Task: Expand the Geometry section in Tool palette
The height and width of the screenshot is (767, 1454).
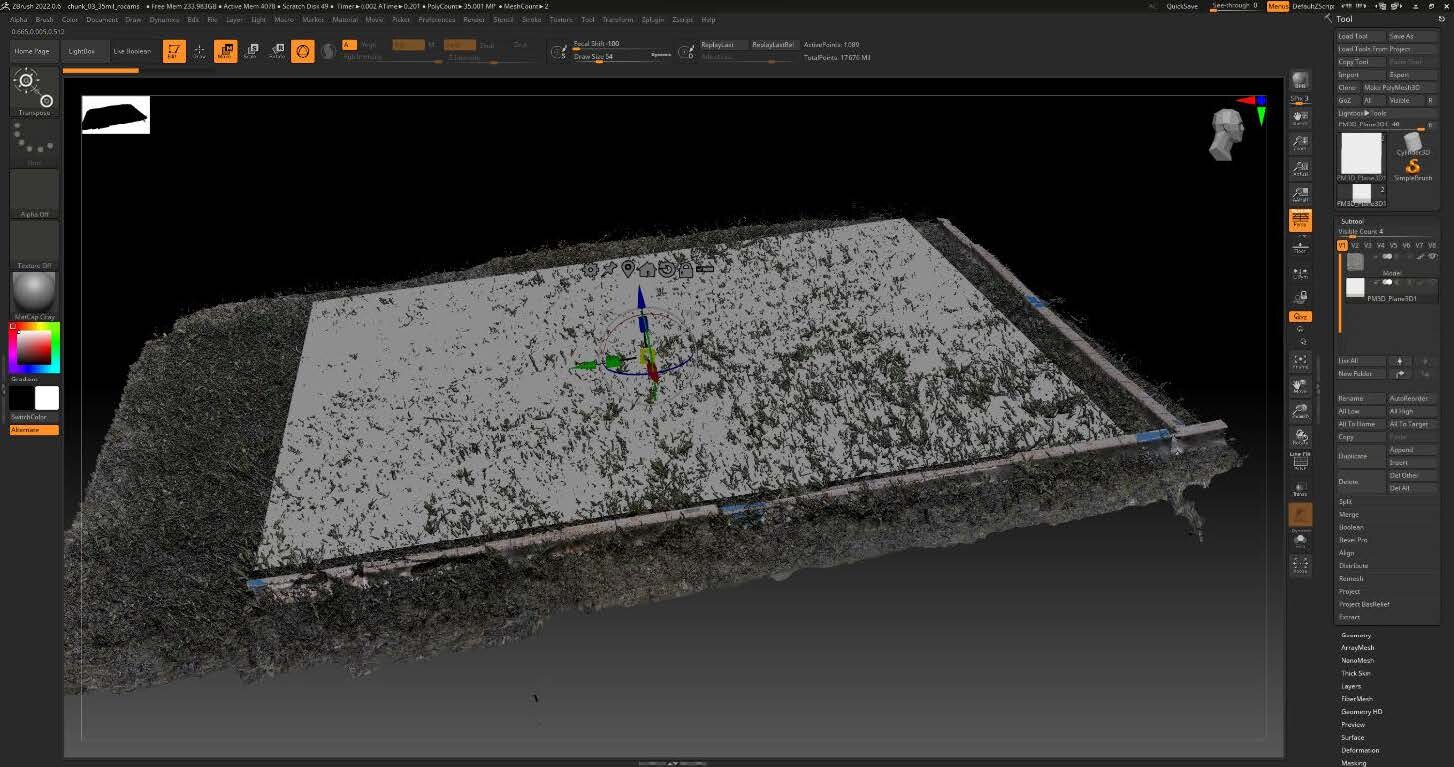Action: pyautogui.click(x=1355, y=634)
